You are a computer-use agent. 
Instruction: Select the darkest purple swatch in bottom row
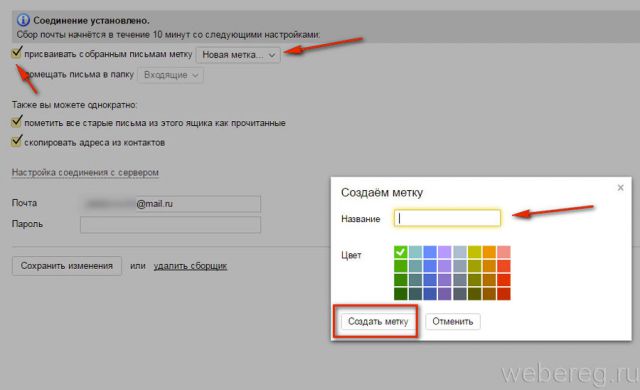pyautogui.click(x=444, y=294)
